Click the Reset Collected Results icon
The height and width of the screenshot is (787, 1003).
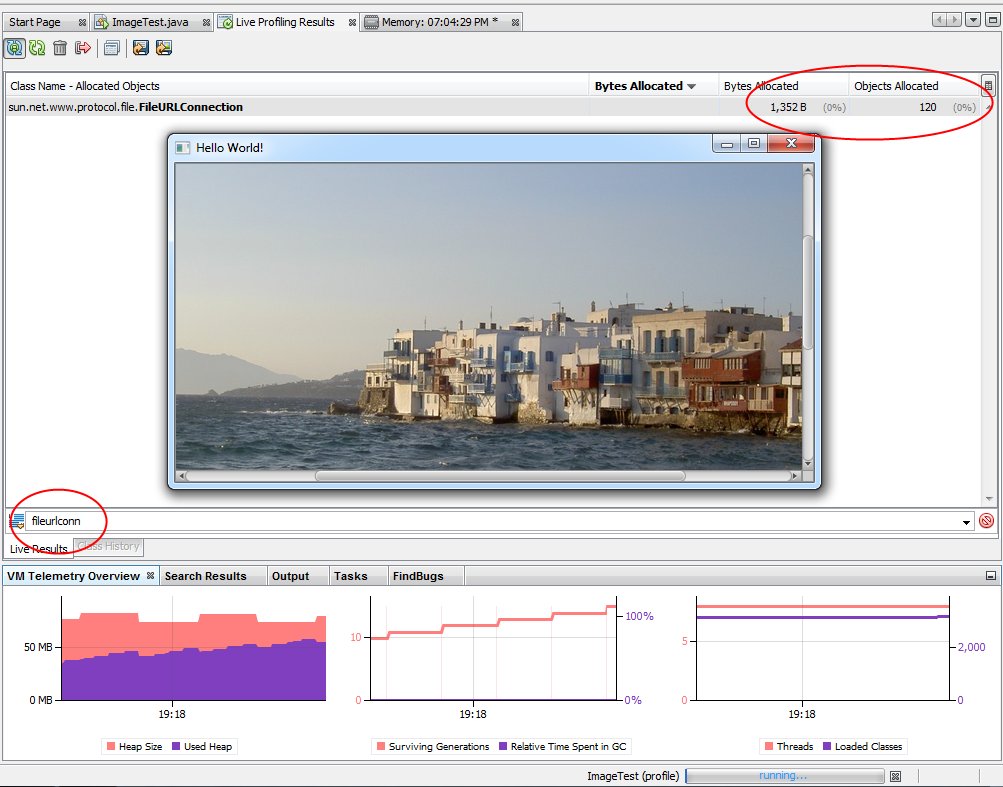83,48
